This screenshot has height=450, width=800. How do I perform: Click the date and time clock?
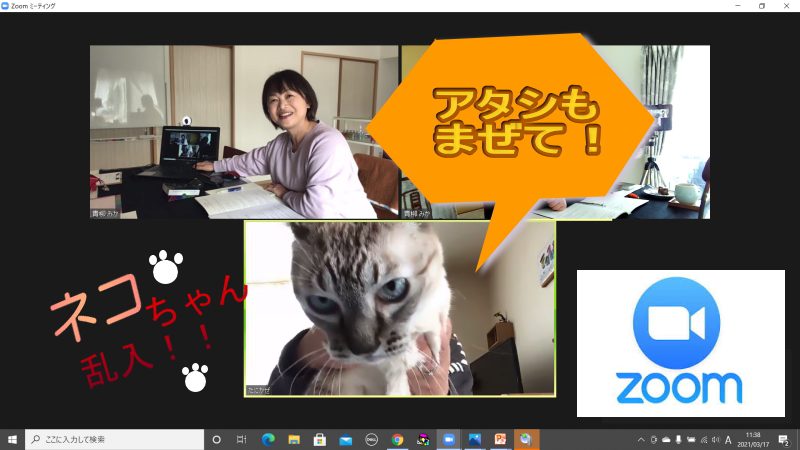pos(754,439)
